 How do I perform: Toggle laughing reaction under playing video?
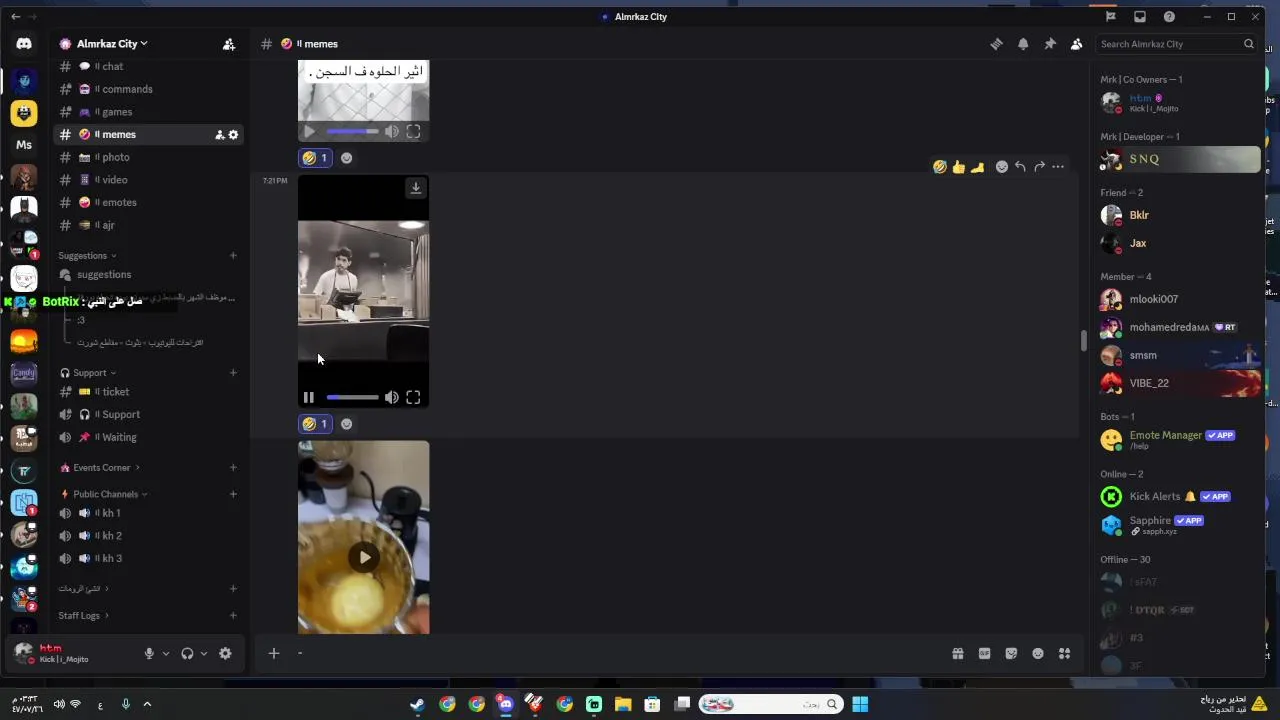pos(315,424)
